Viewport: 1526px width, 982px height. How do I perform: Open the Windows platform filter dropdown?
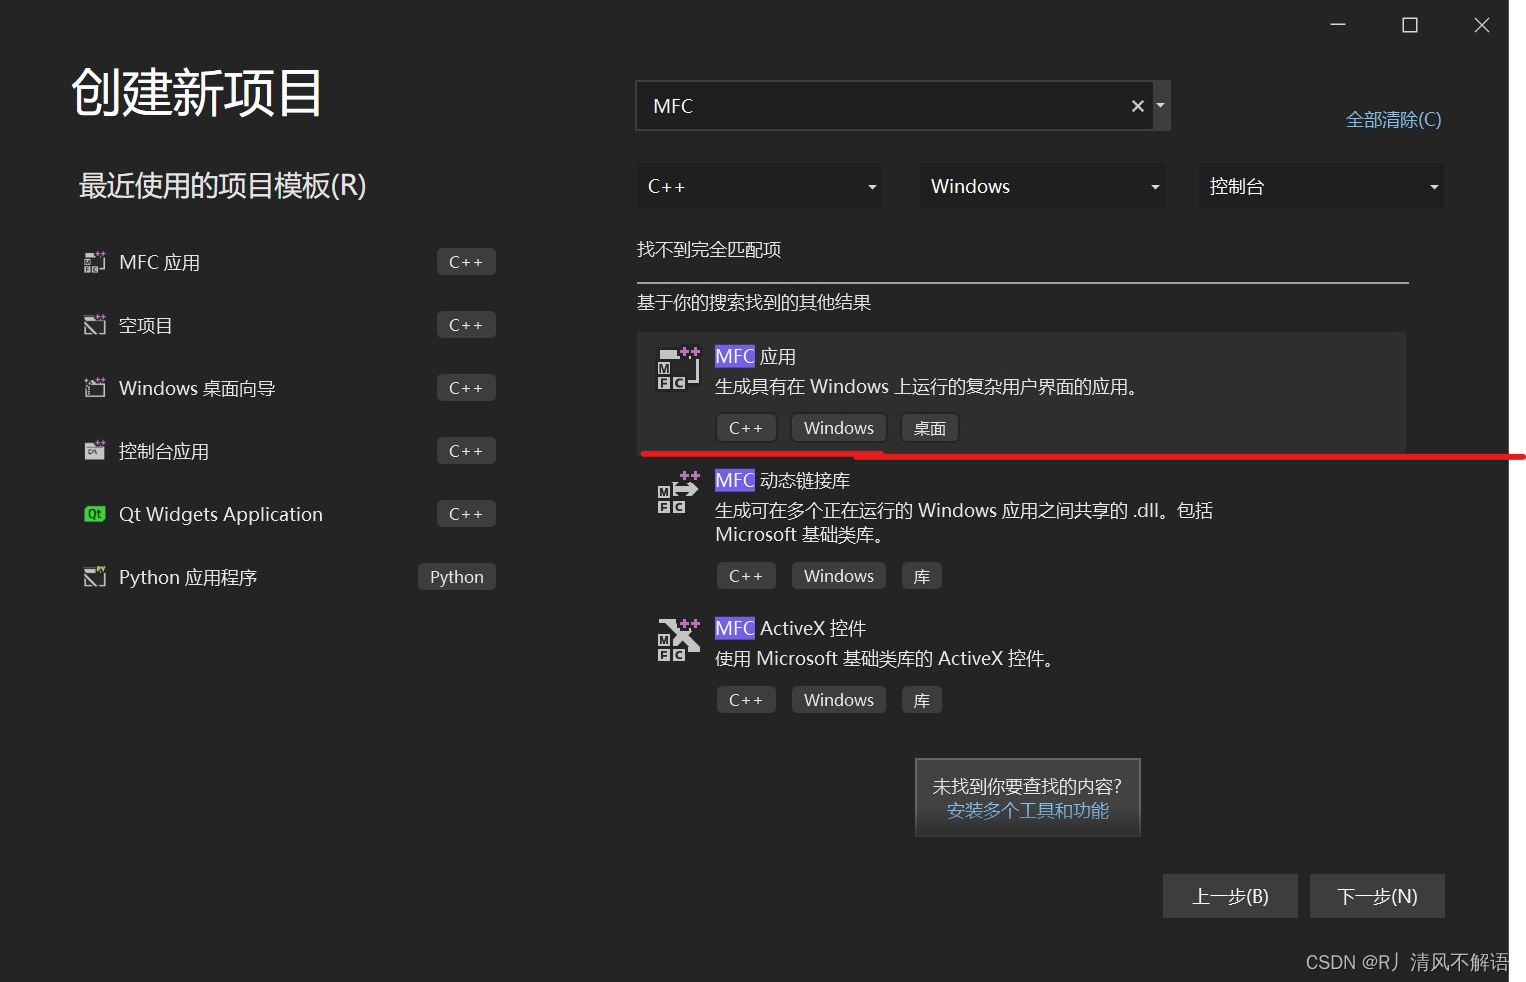tap(1041, 186)
